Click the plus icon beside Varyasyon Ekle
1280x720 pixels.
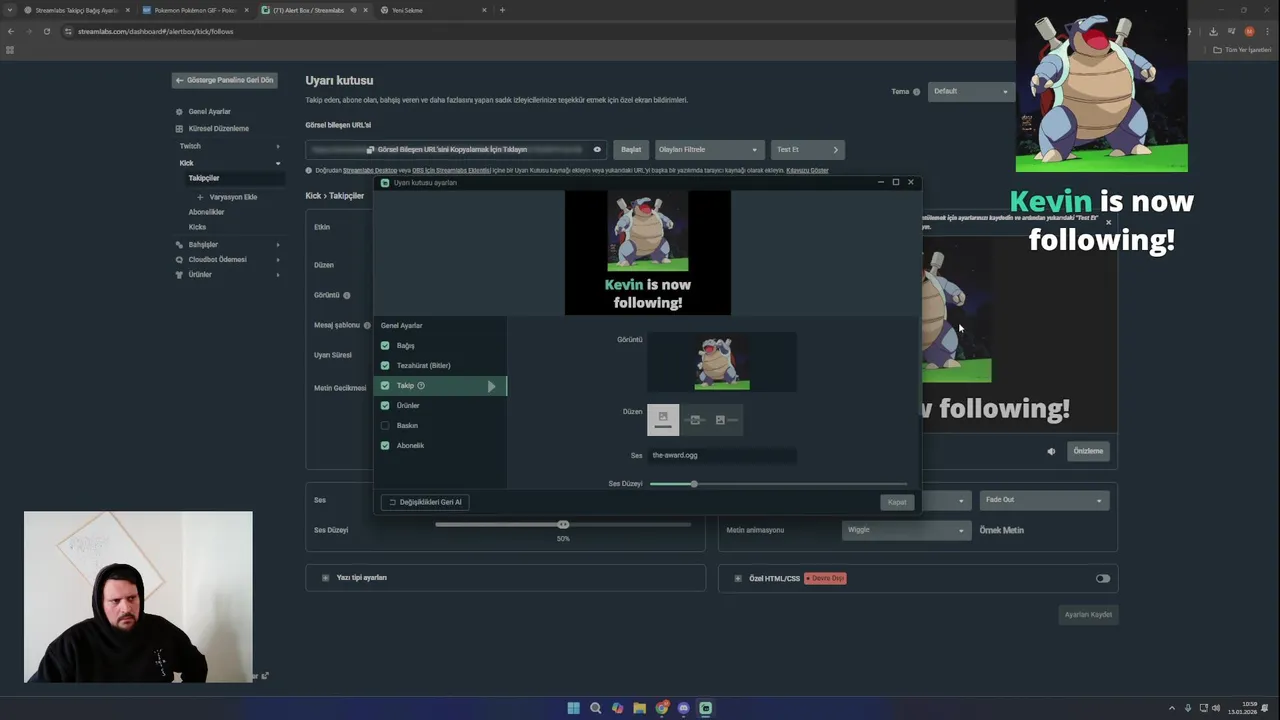(x=200, y=197)
